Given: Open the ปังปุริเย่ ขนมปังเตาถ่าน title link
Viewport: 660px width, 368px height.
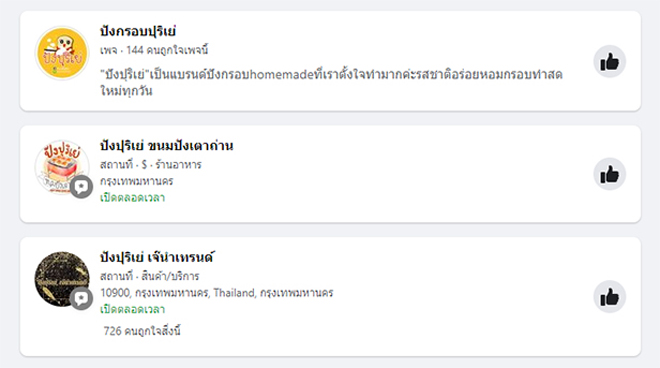Looking at the screenshot, I should [167, 146].
